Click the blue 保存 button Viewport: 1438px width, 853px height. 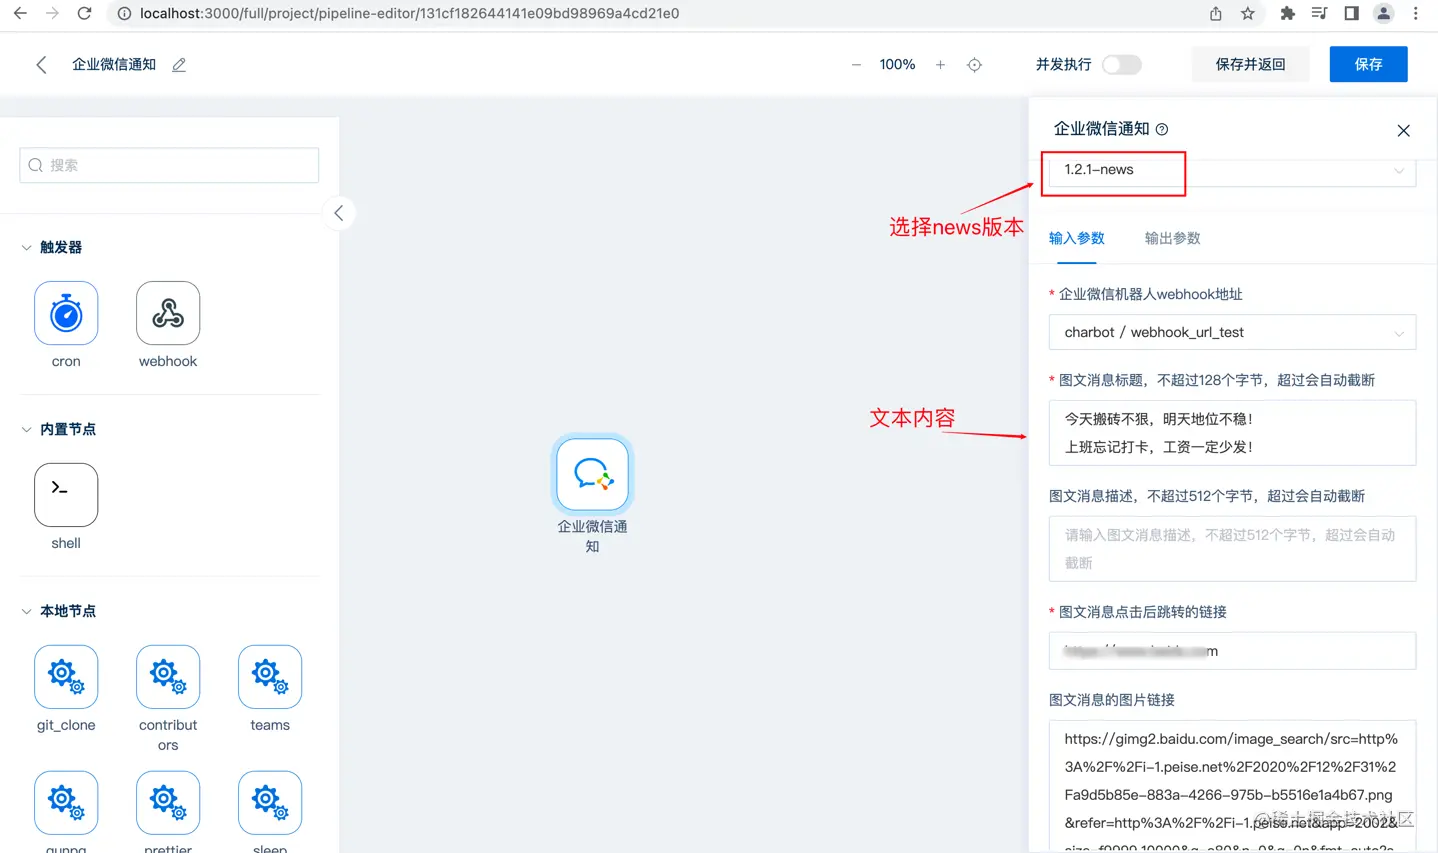[1368, 65]
